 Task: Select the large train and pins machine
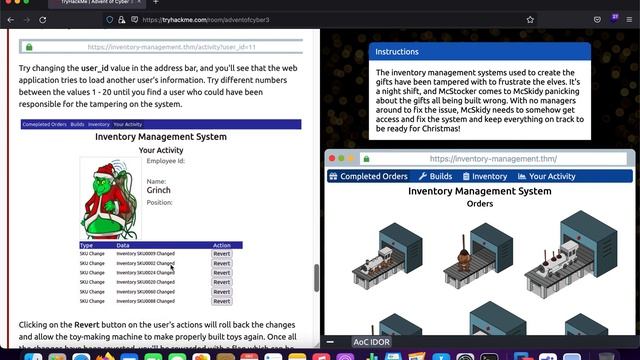(571, 254)
